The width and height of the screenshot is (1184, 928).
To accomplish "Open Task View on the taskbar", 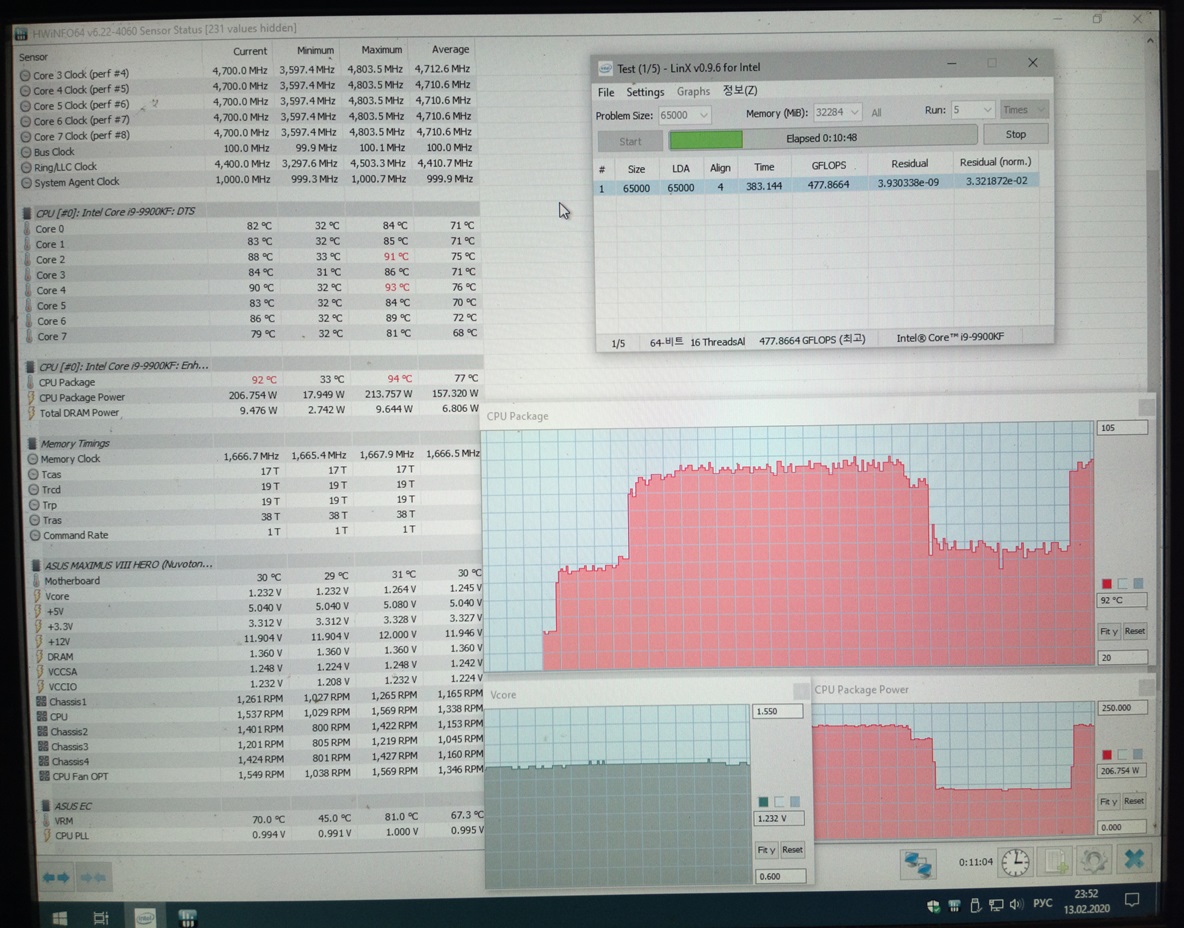I will point(100,917).
